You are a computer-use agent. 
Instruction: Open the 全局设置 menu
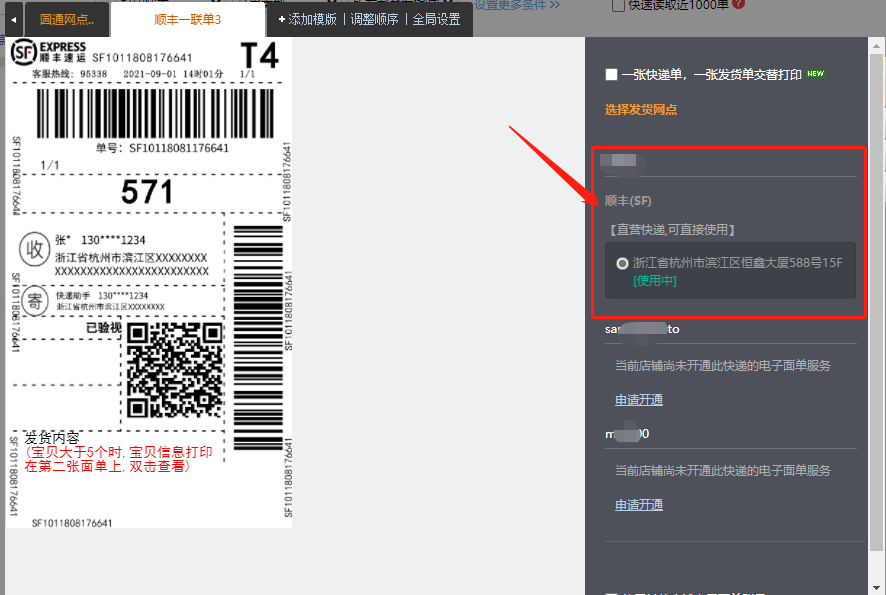(436, 19)
